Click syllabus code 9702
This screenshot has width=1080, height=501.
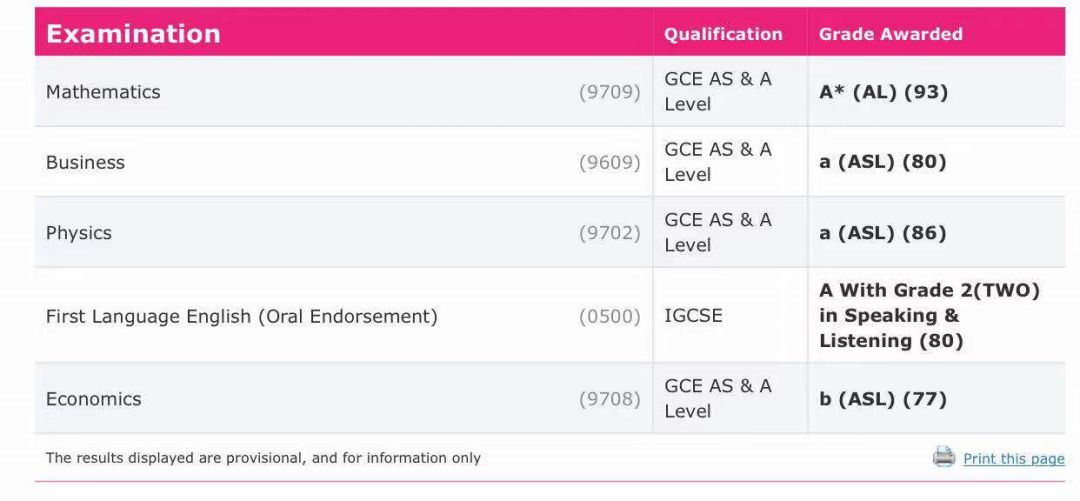click(x=610, y=233)
